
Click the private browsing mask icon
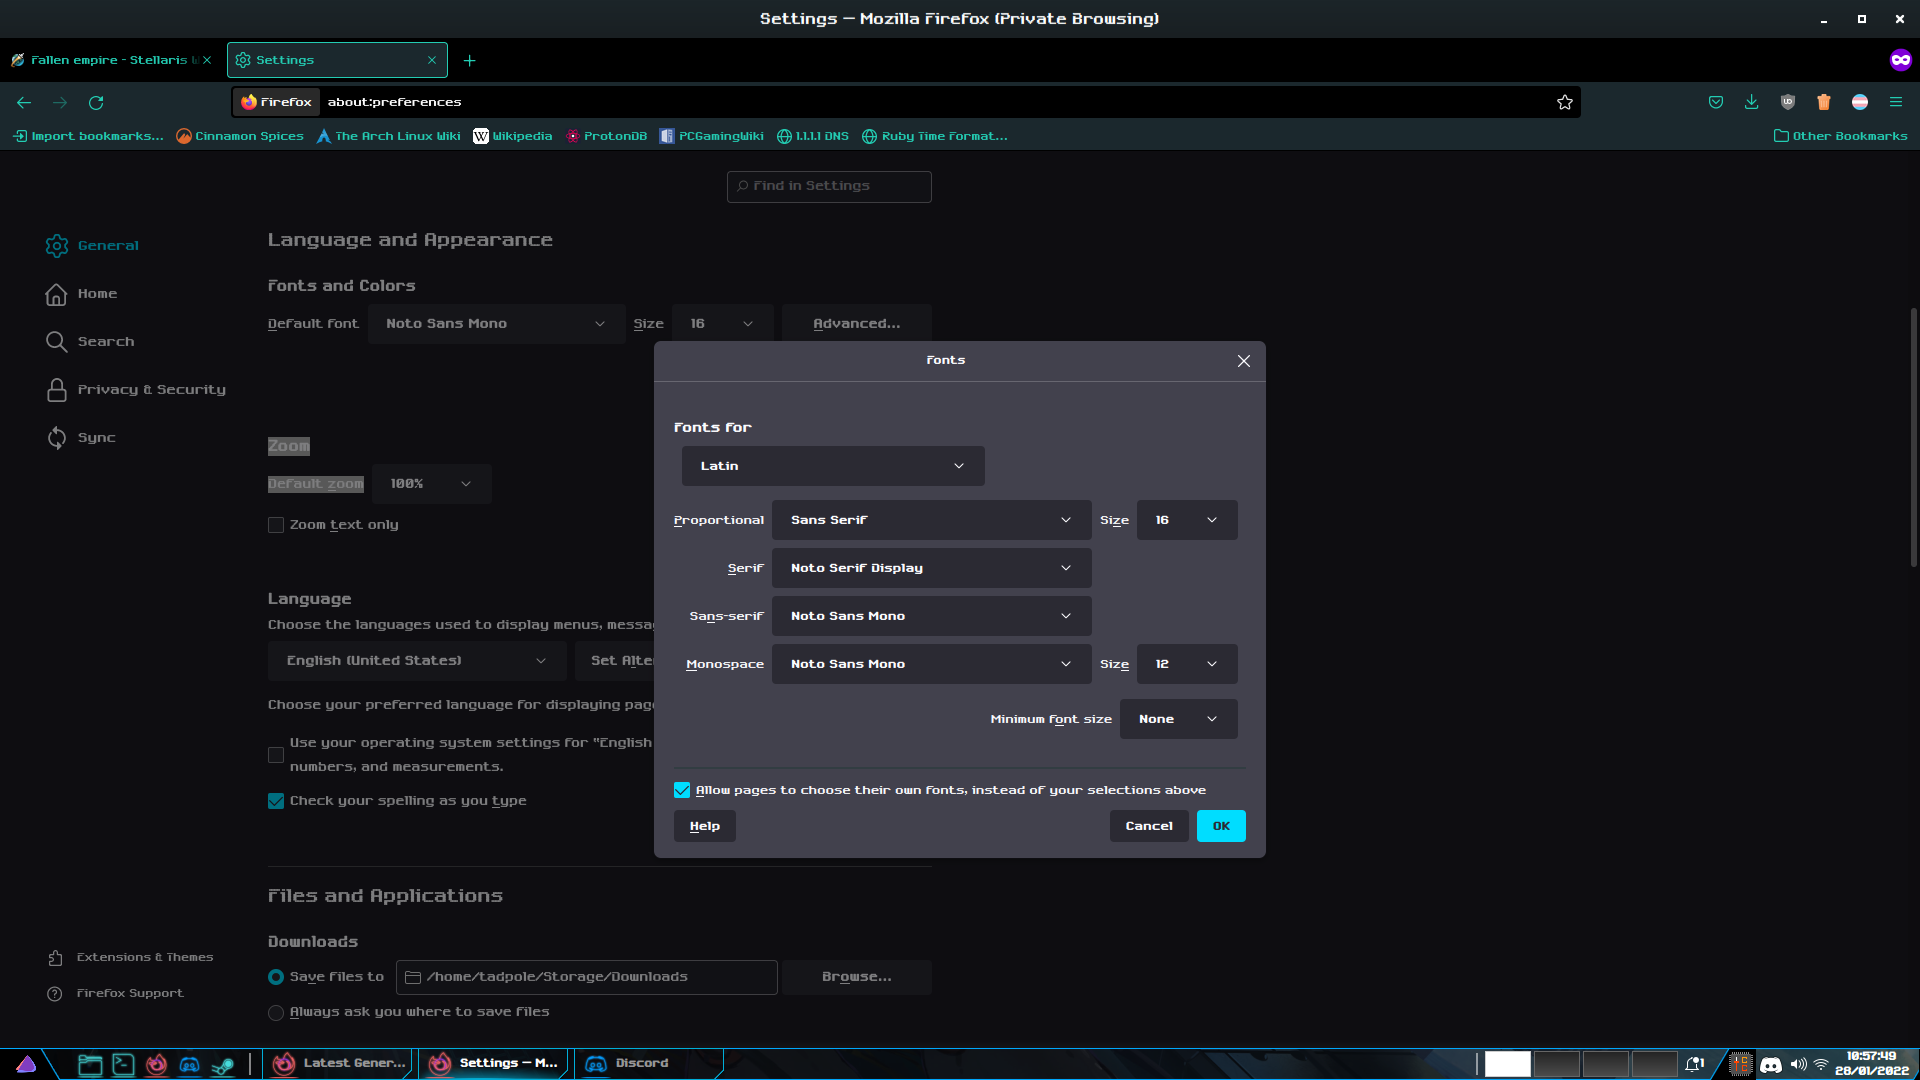tap(1900, 60)
